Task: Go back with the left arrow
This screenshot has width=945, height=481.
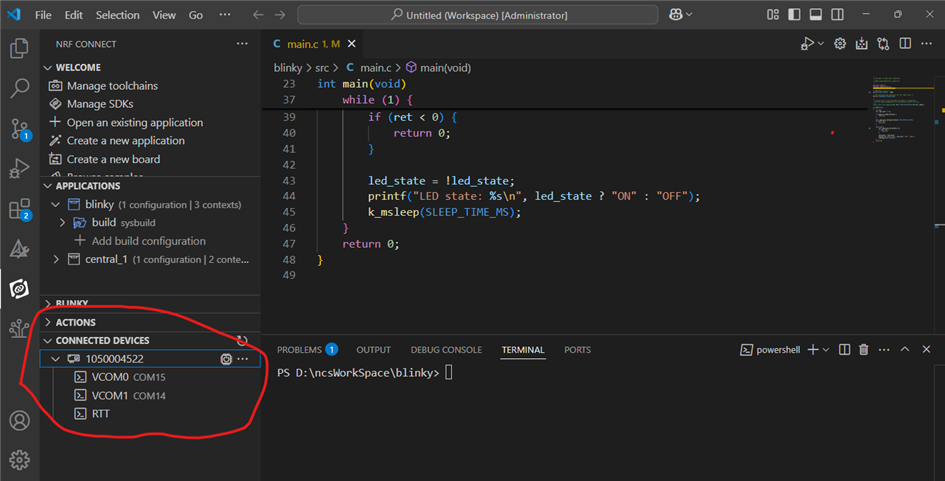Action: click(x=258, y=14)
